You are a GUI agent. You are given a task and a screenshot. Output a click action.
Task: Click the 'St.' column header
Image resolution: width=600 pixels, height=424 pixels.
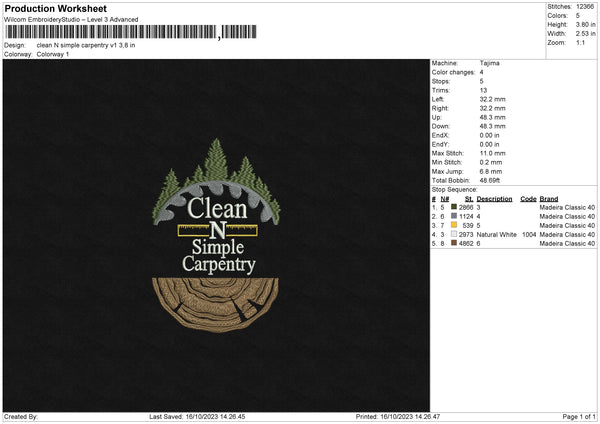pyautogui.click(x=469, y=199)
